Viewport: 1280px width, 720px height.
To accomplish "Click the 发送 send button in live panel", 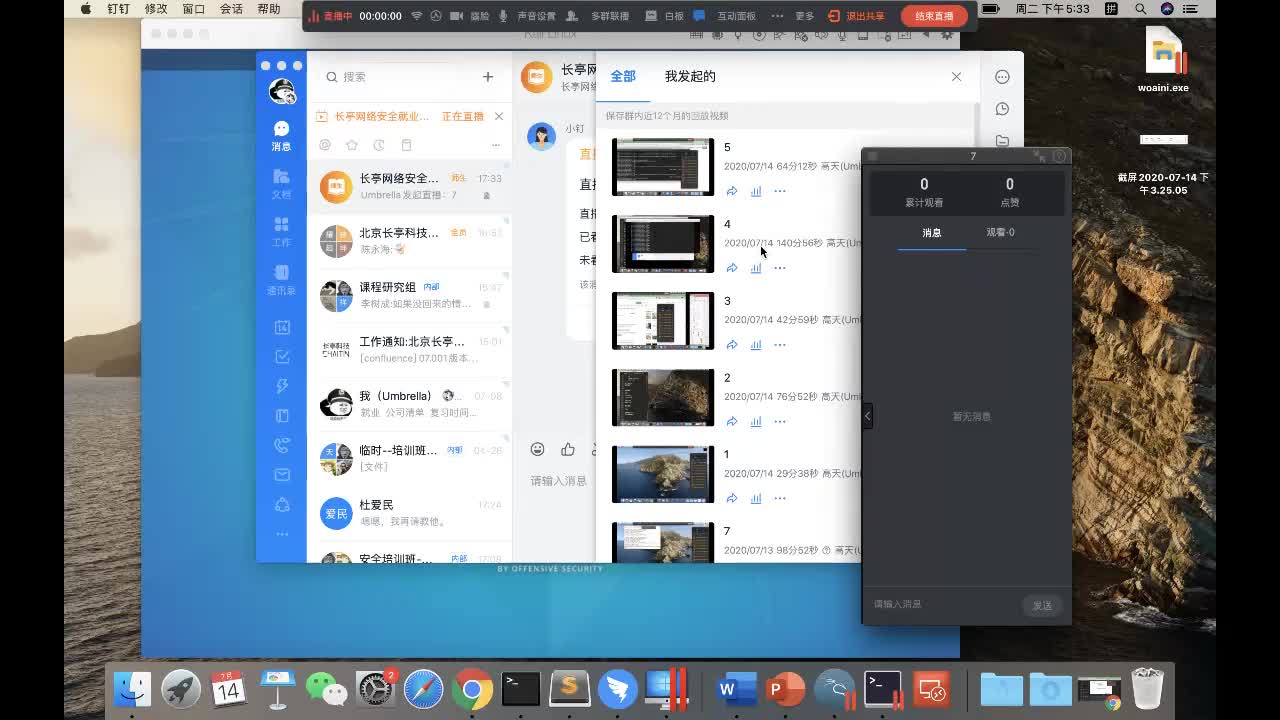I will [1042, 605].
